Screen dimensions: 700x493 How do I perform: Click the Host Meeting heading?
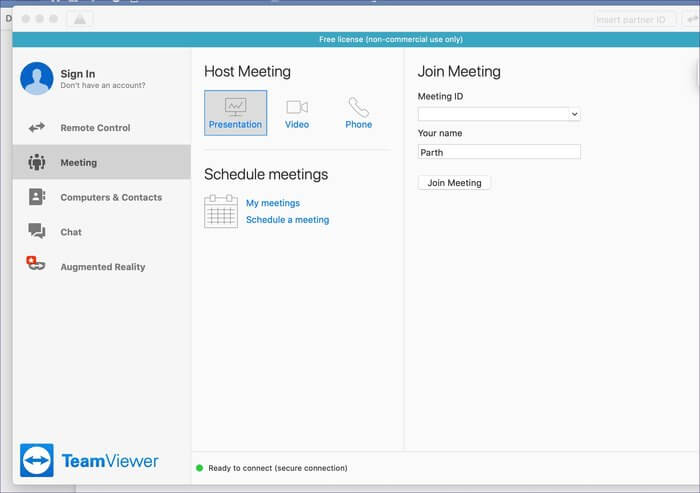click(x=247, y=71)
